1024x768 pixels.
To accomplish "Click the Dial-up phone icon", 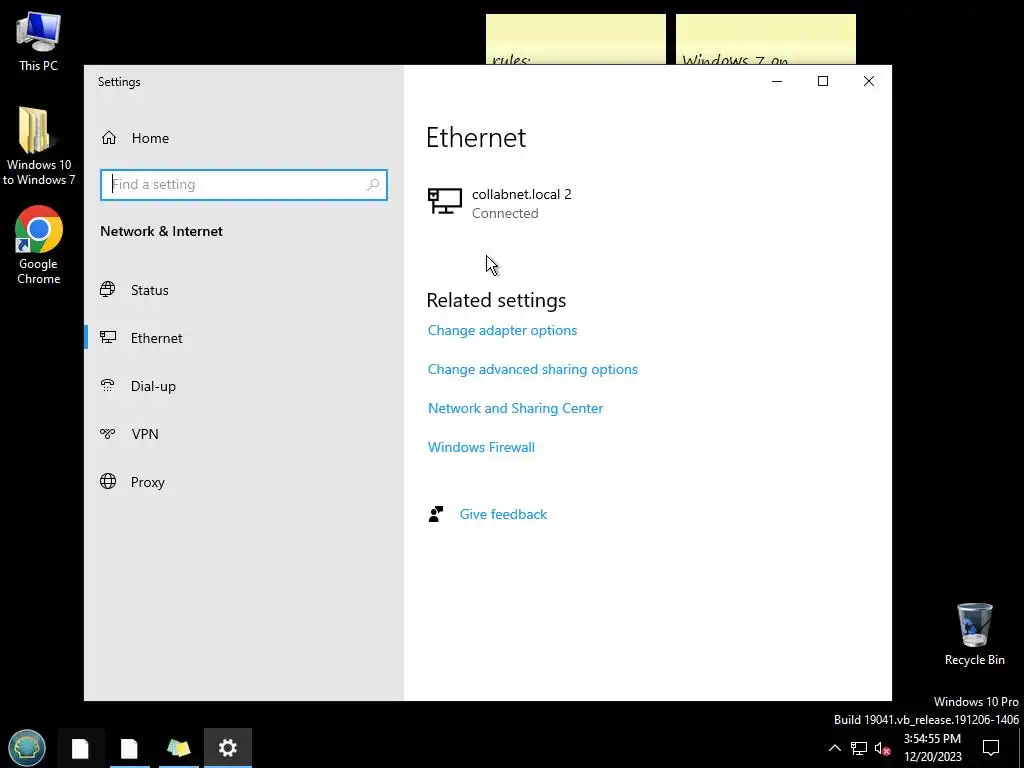I will [108, 385].
